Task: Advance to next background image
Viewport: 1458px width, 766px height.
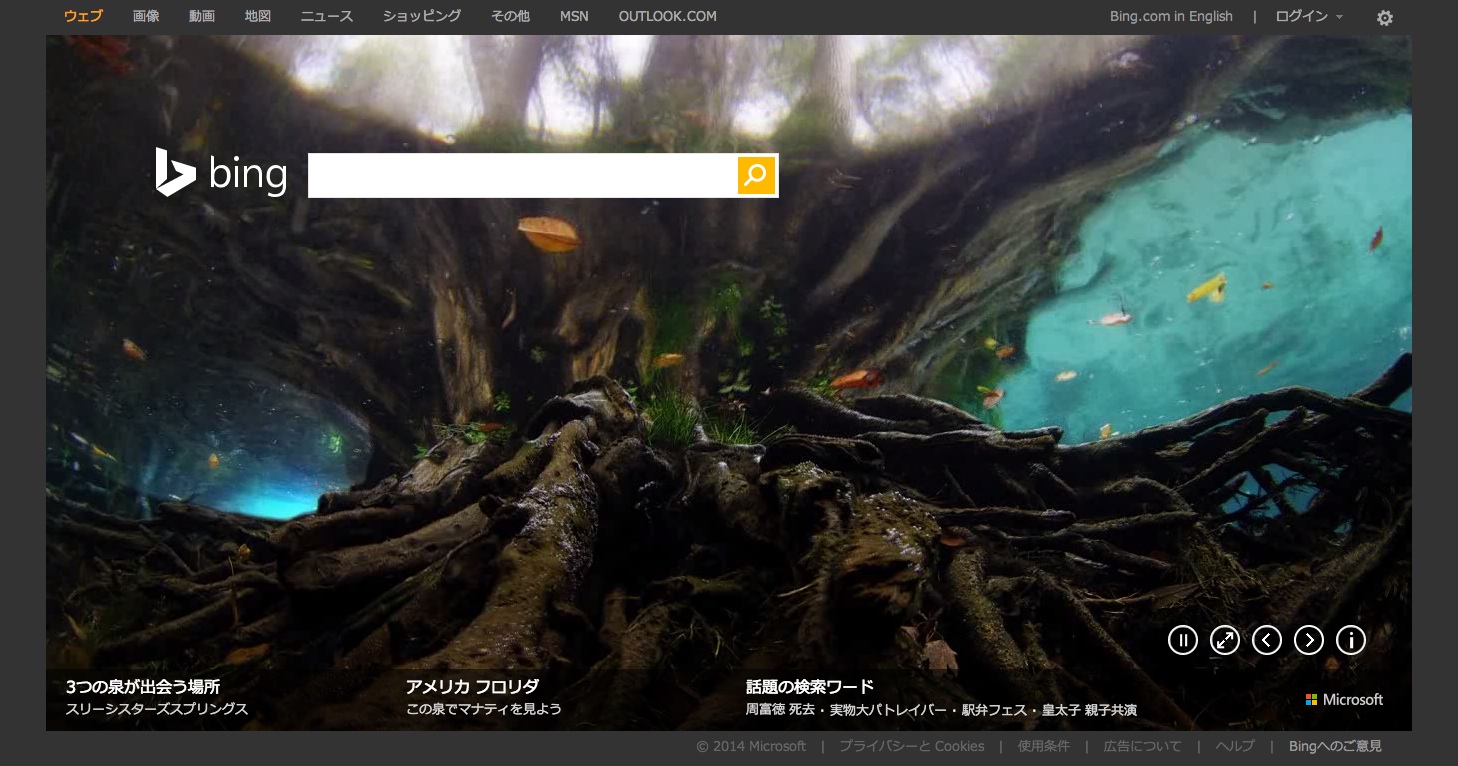Action: (x=1309, y=640)
